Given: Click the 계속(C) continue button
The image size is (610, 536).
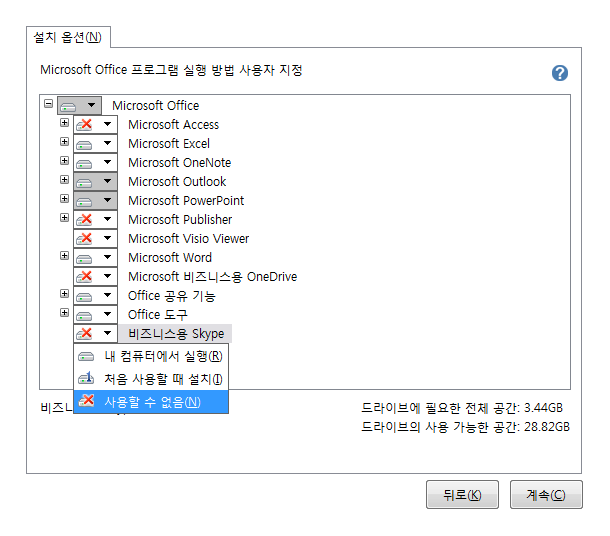Looking at the screenshot, I should (x=546, y=494).
